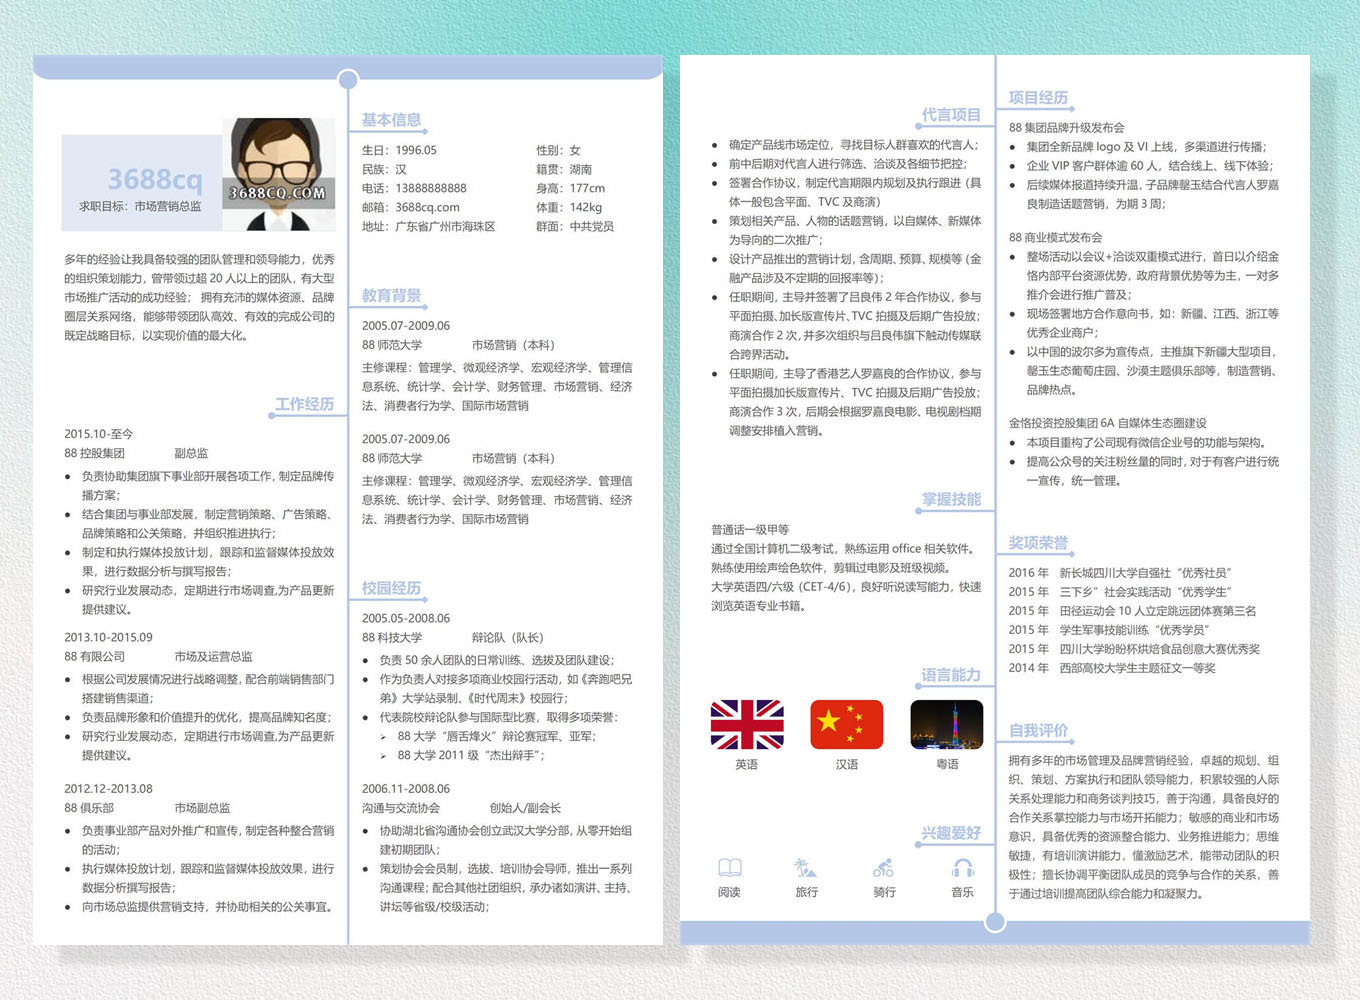Select the 奖项荣誉 section heading
This screenshot has width=1360, height=1000.
click(1038, 543)
